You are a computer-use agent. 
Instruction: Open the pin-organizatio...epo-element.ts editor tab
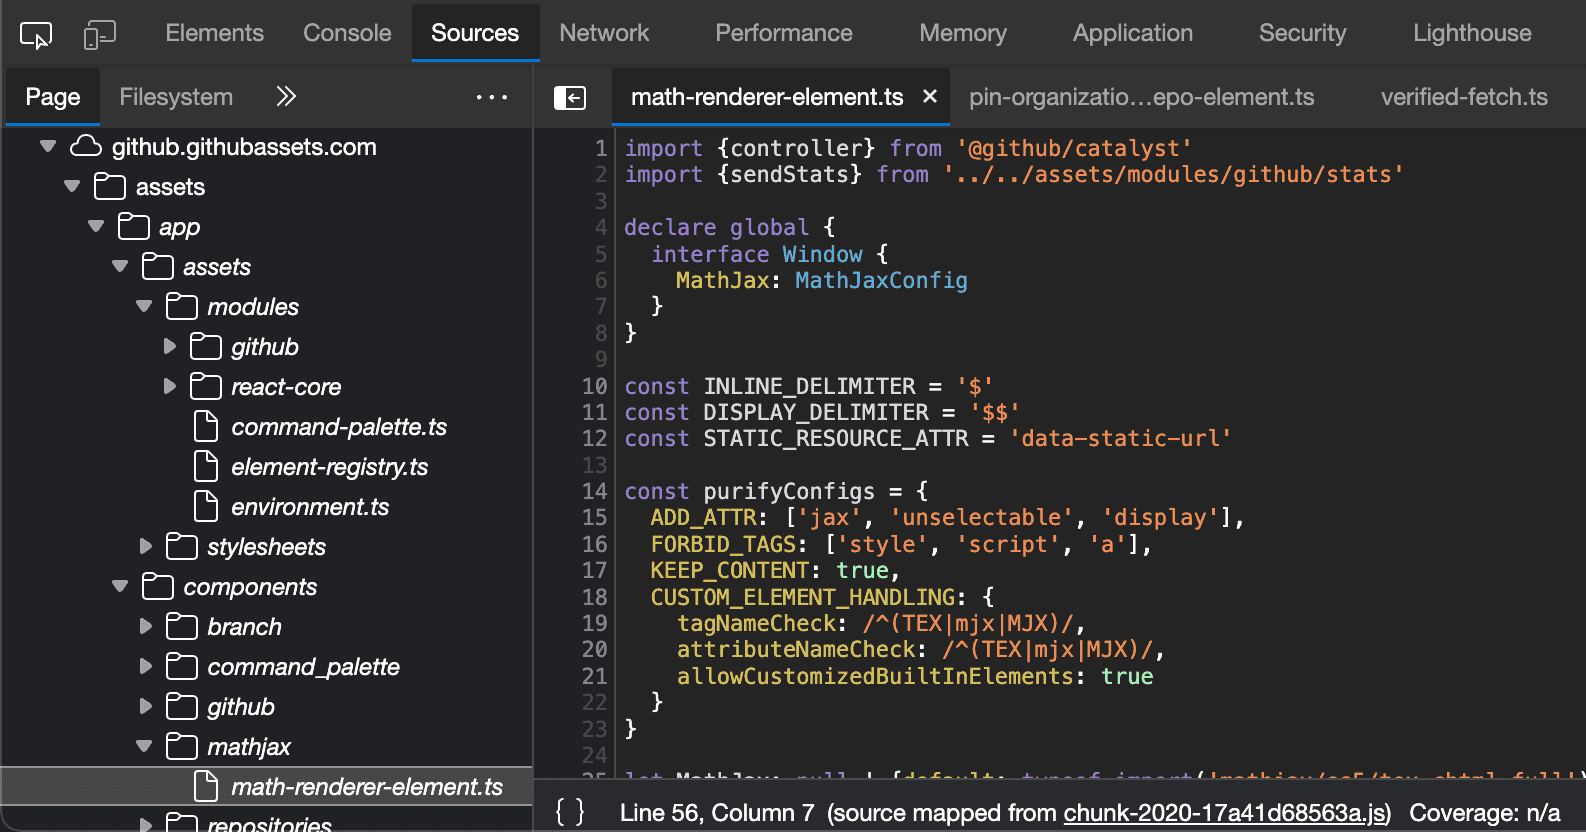[1141, 97]
